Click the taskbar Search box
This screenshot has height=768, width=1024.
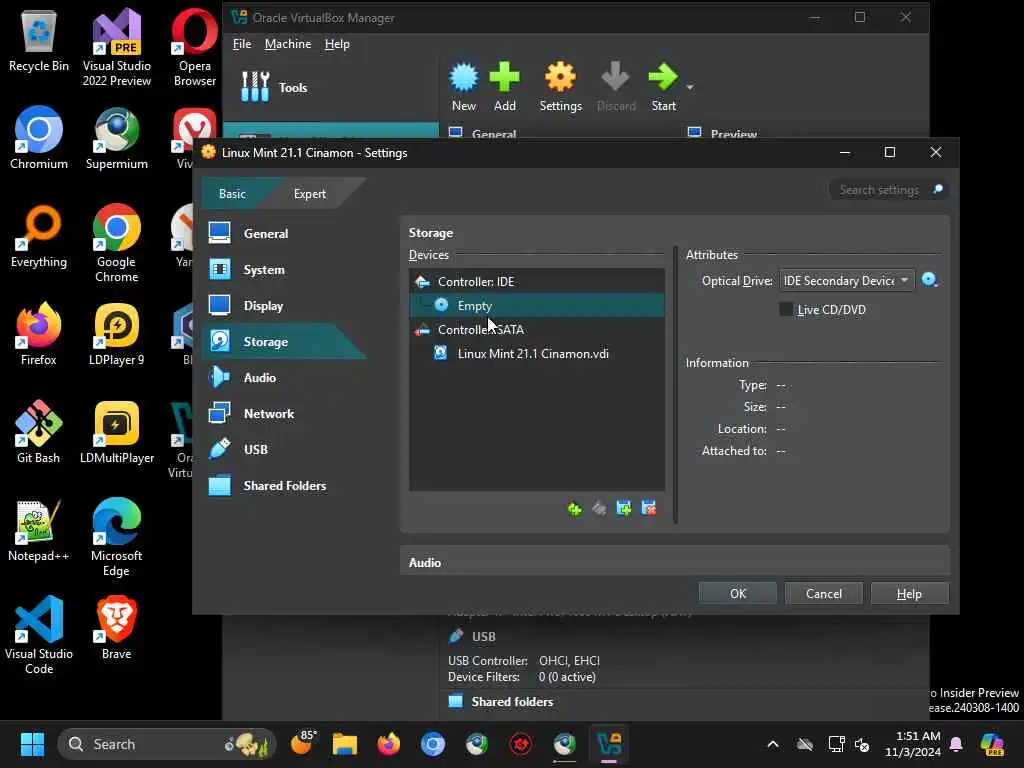pos(167,744)
